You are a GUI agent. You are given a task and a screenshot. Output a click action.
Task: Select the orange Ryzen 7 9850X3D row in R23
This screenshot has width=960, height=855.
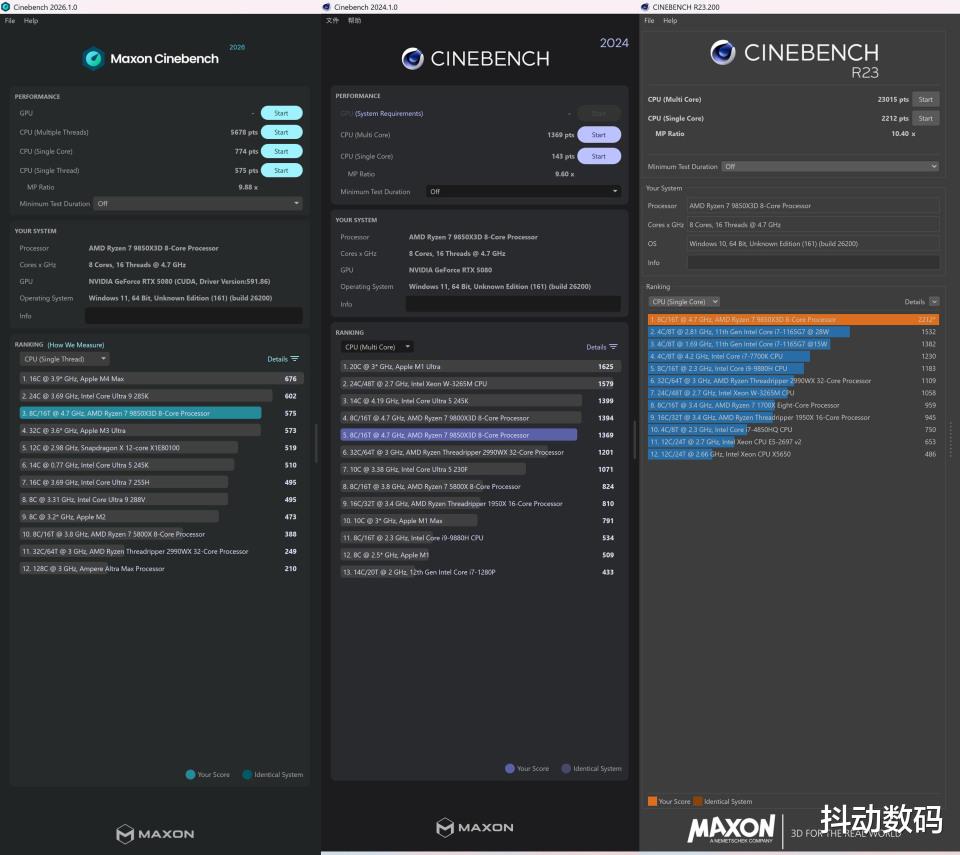click(x=793, y=319)
